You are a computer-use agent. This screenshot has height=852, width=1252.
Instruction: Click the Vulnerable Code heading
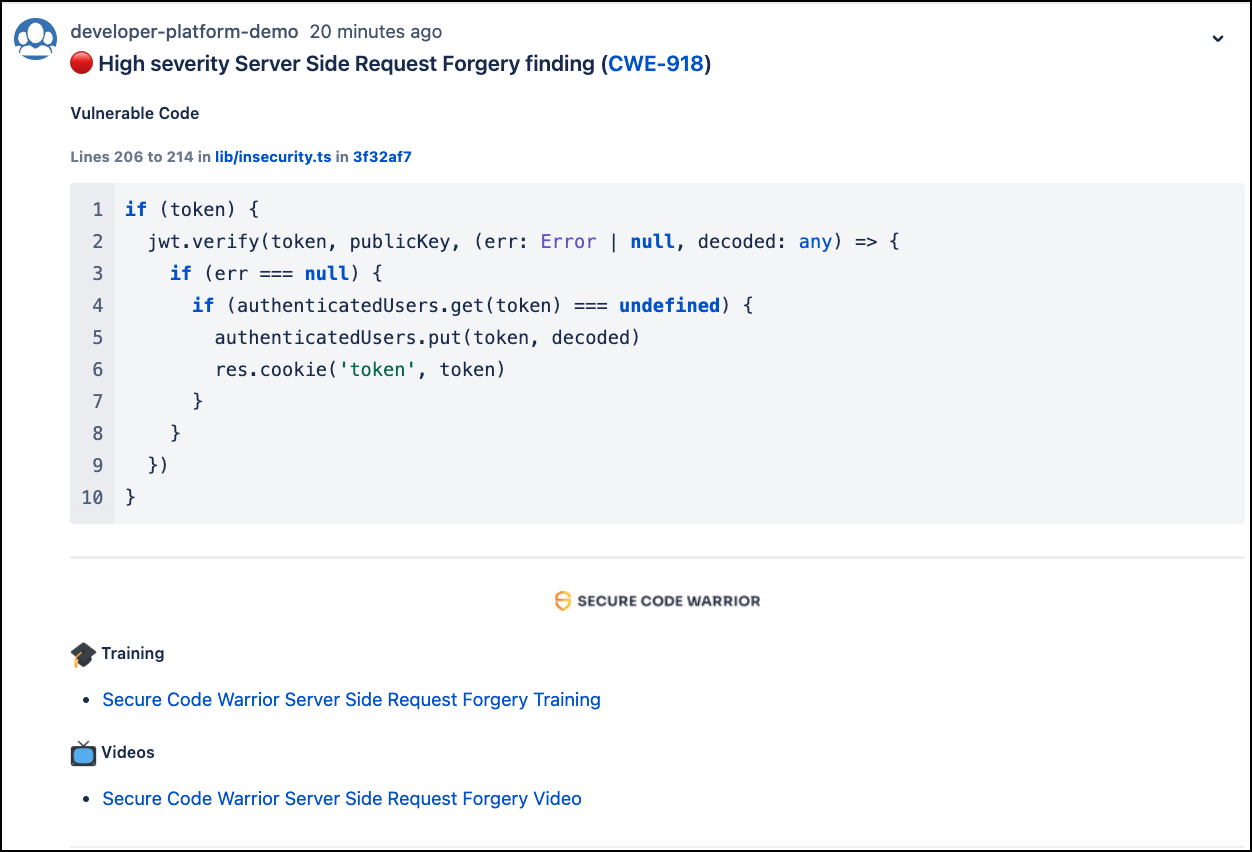tap(135, 114)
